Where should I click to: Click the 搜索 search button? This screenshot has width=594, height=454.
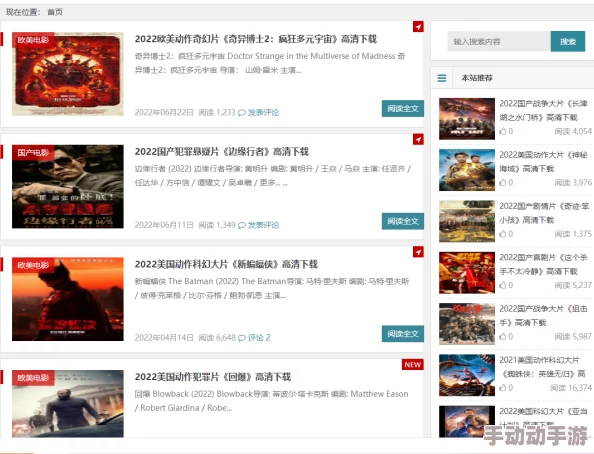[567, 41]
